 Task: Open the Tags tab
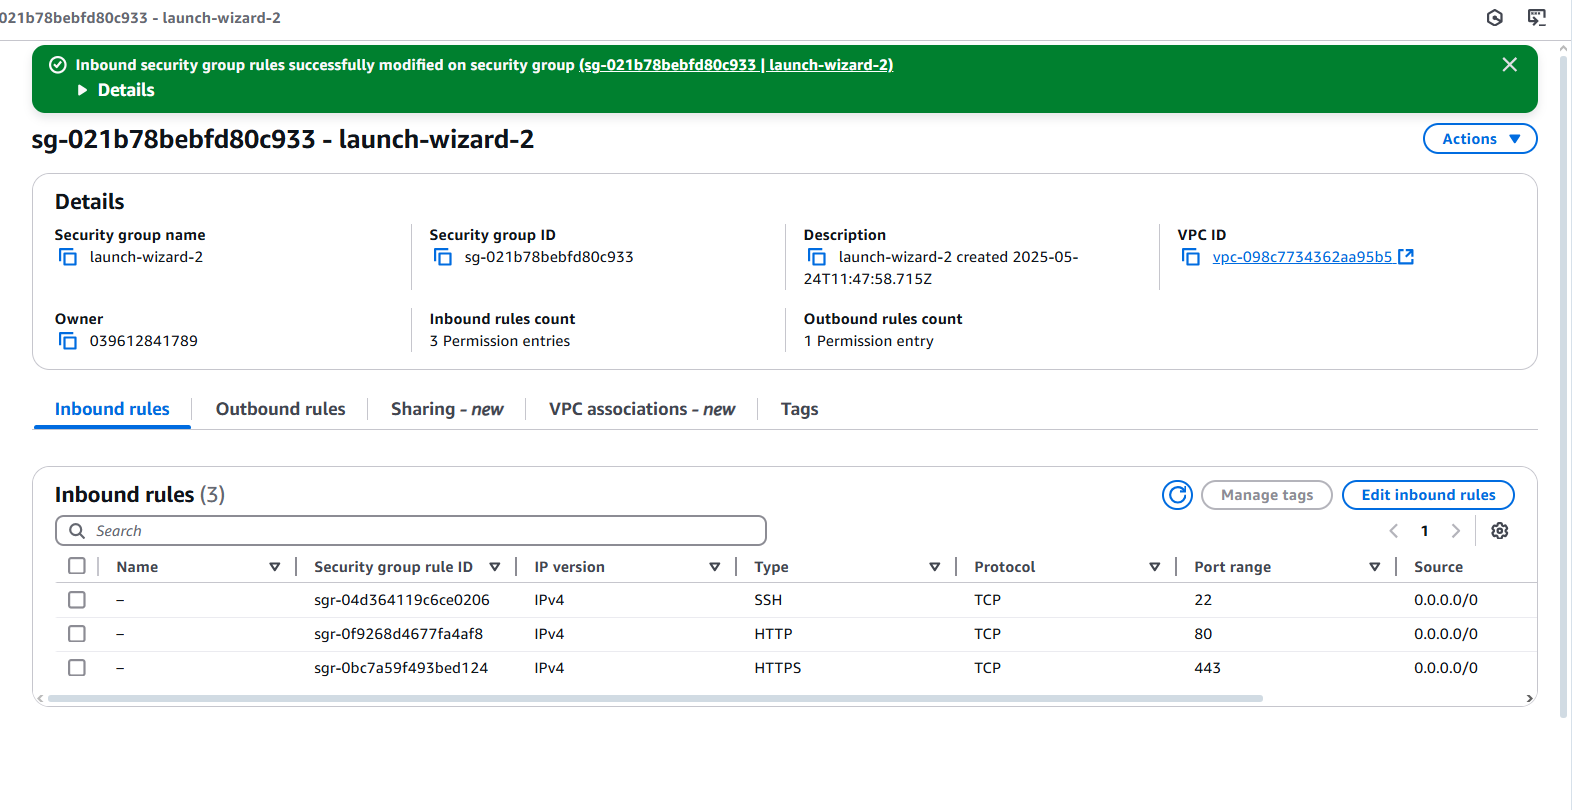(x=799, y=409)
